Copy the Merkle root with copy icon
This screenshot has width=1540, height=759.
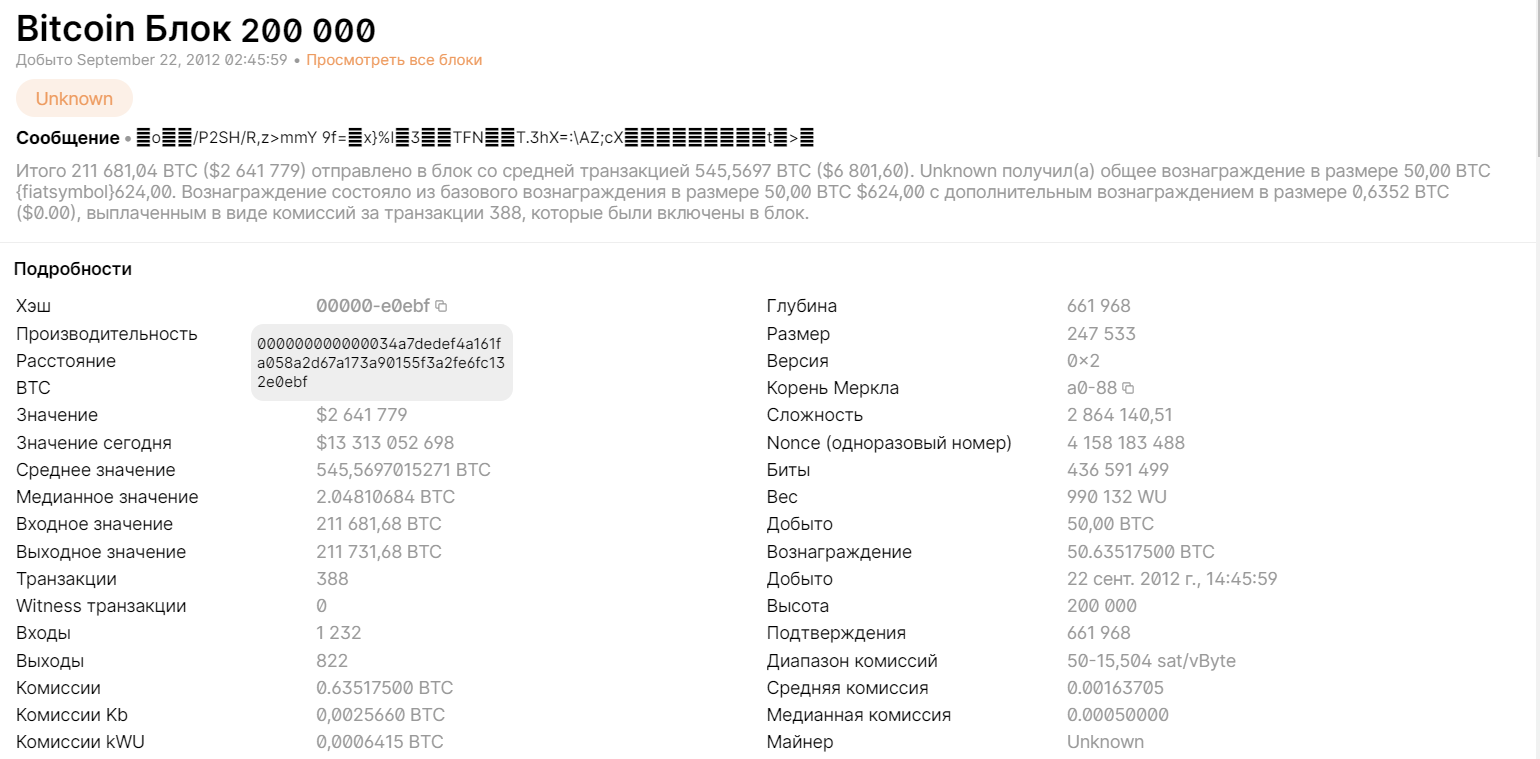click(x=1128, y=388)
